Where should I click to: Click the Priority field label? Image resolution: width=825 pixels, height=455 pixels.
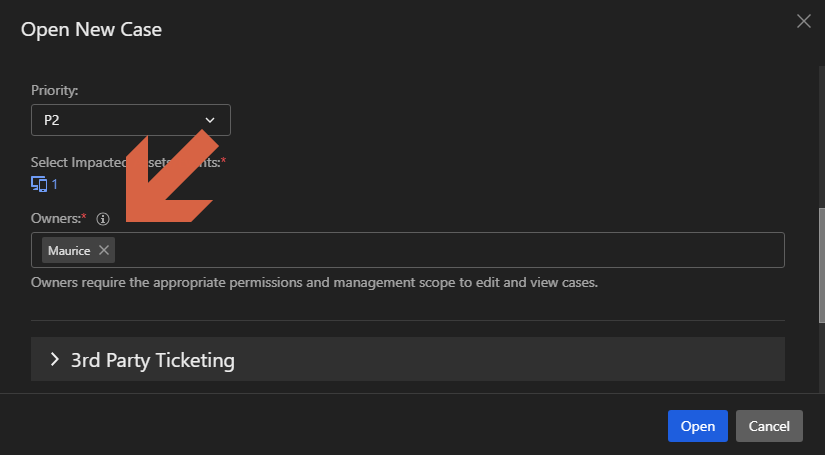[55, 90]
